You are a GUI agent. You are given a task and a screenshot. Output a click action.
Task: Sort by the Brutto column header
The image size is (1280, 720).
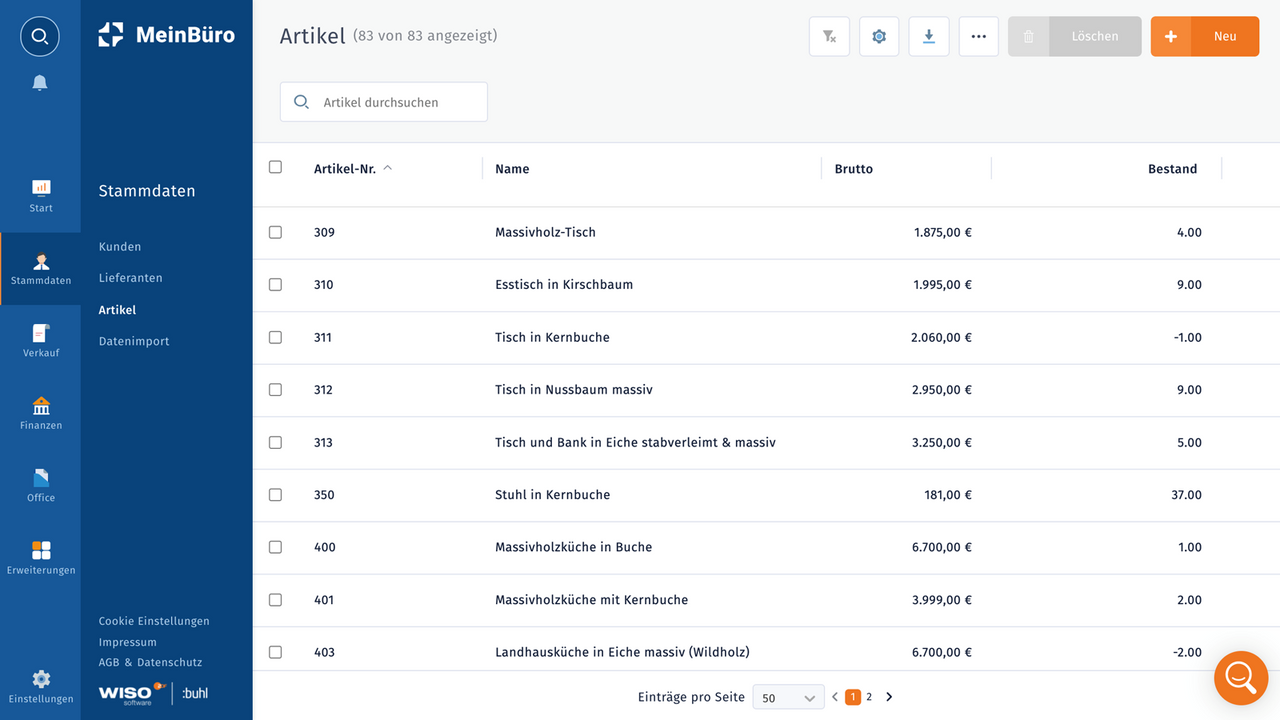[854, 169]
